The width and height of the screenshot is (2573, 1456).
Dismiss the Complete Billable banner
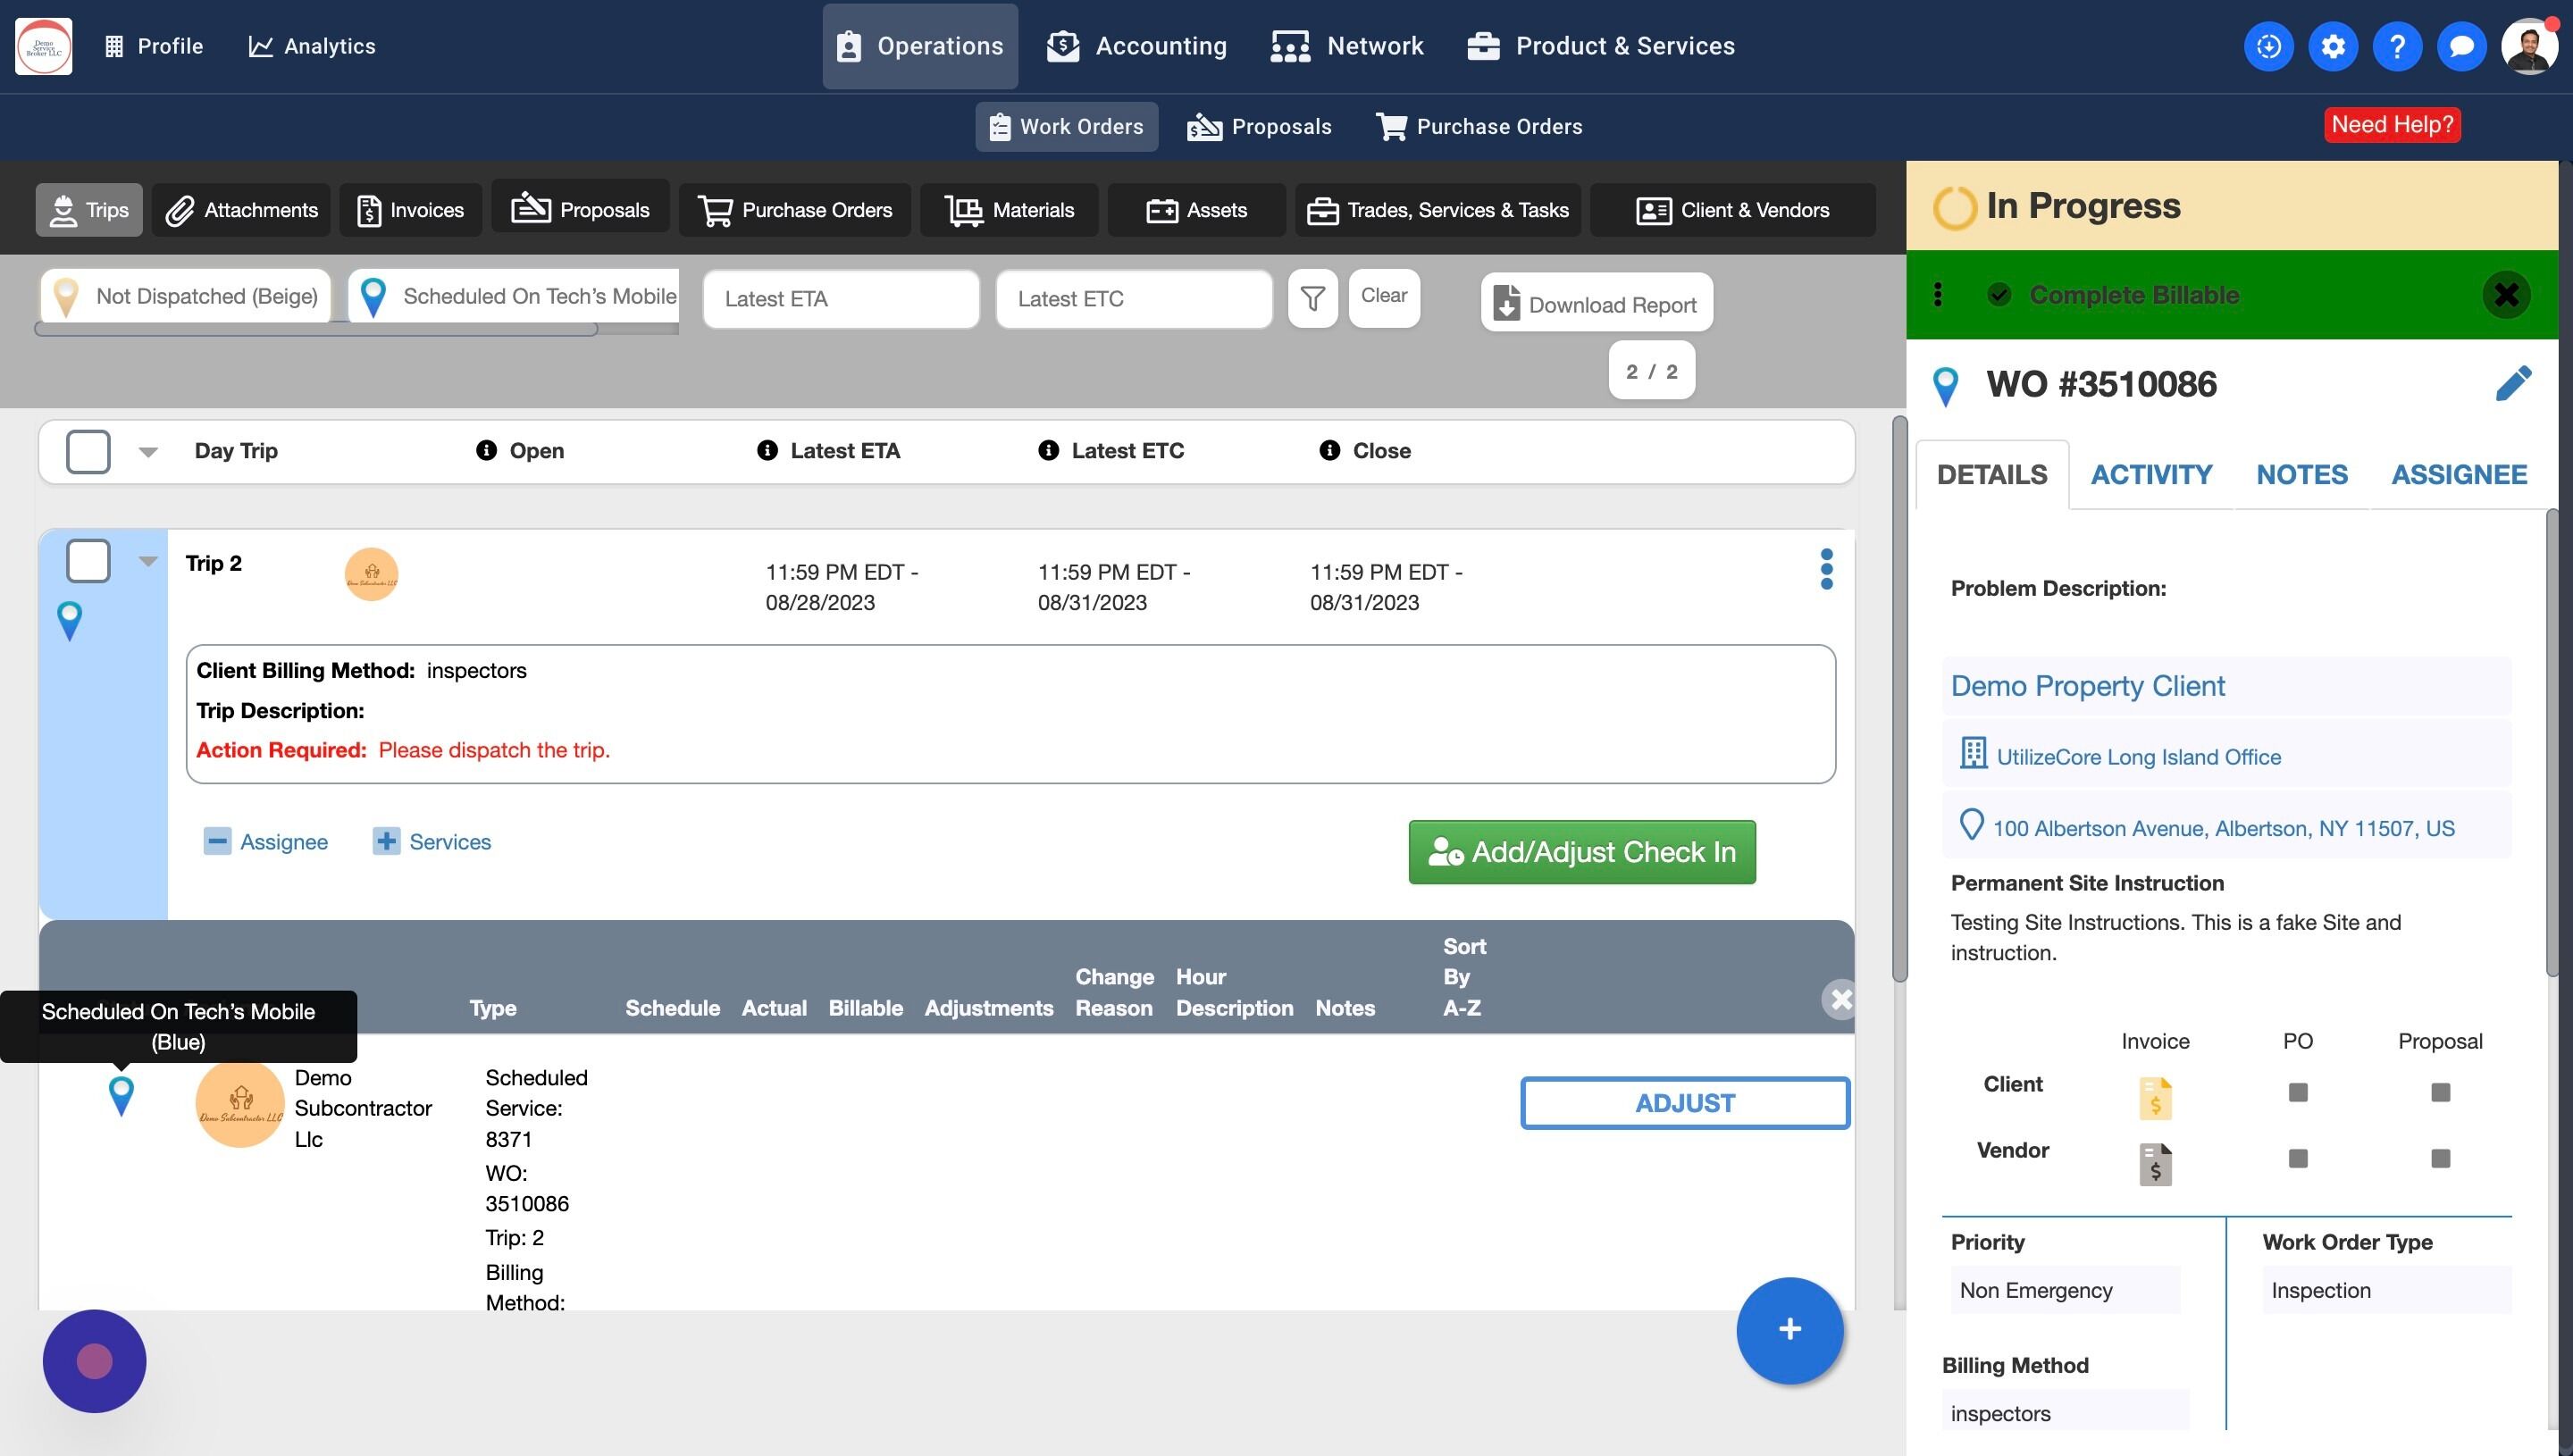point(2506,295)
